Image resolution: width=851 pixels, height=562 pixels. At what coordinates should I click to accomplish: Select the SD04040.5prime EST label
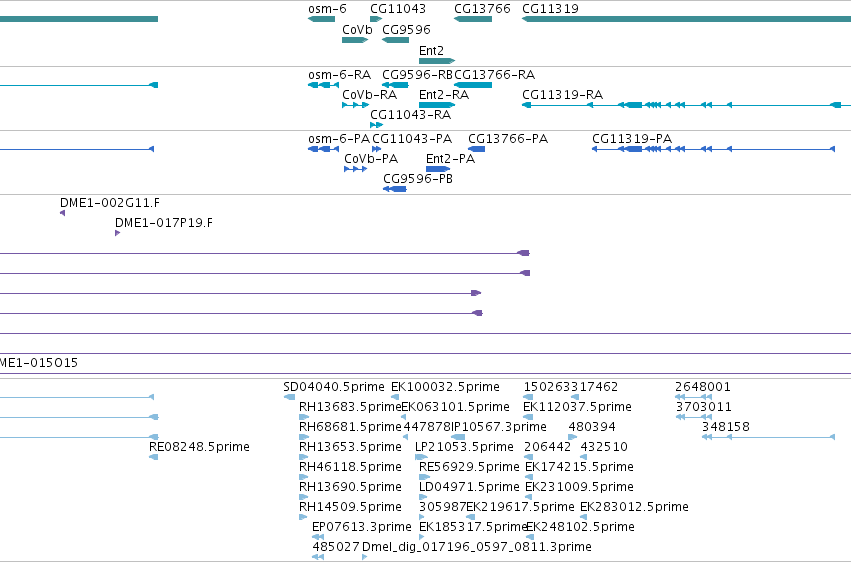334,387
